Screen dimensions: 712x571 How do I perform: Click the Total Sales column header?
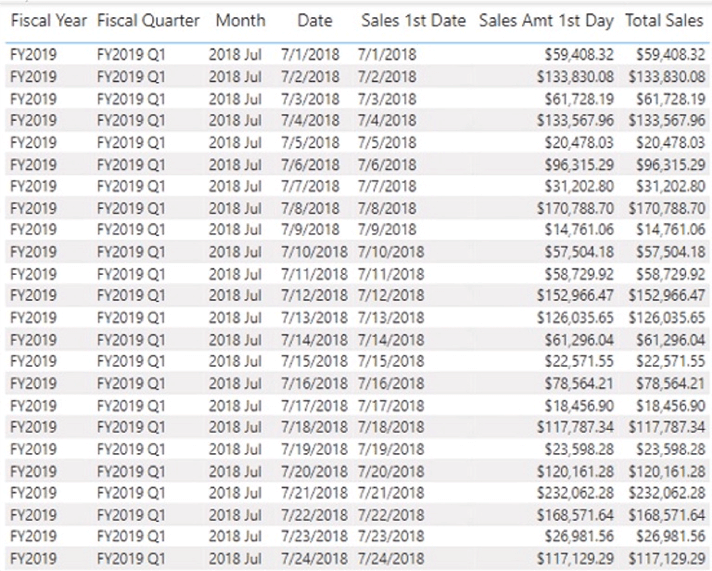point(664,20)
